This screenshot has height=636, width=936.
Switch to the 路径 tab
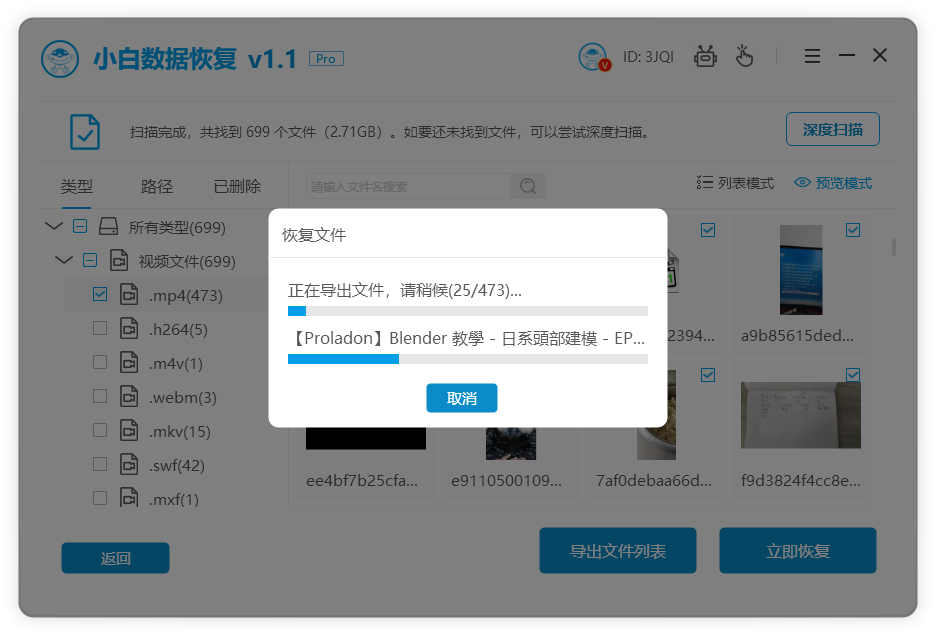pos(156,186)
